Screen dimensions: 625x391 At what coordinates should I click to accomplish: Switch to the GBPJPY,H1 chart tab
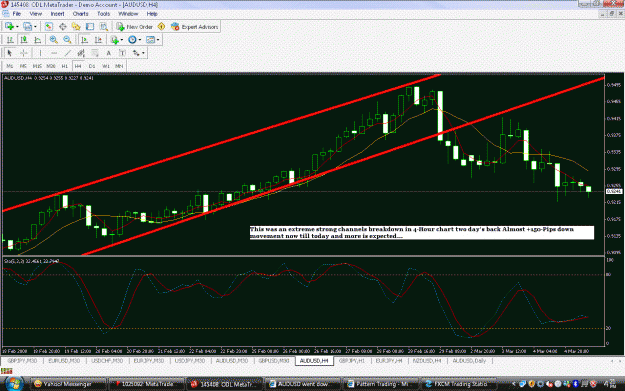(352, 361)
